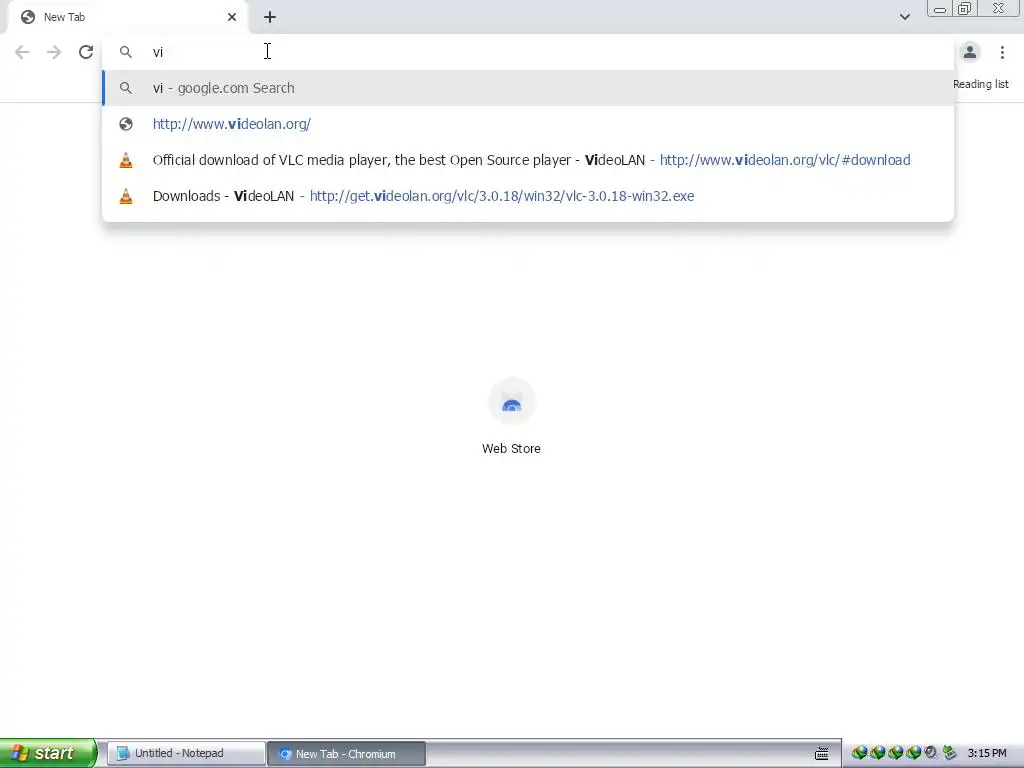Open the Windows Start menu
Screen dimensions: 1024x768
click(48, 753)
